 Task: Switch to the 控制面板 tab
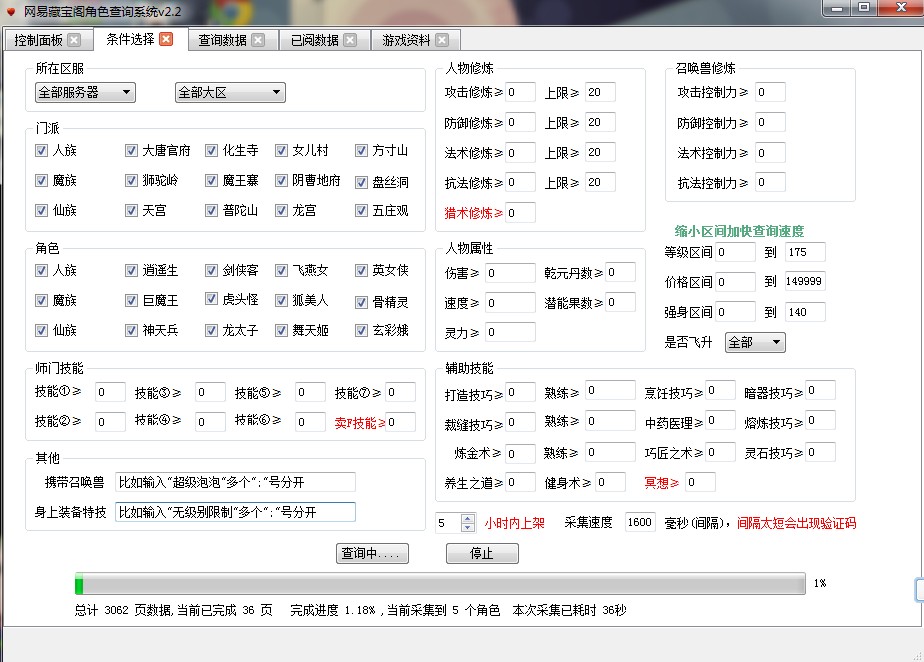[x=38, y=40]
